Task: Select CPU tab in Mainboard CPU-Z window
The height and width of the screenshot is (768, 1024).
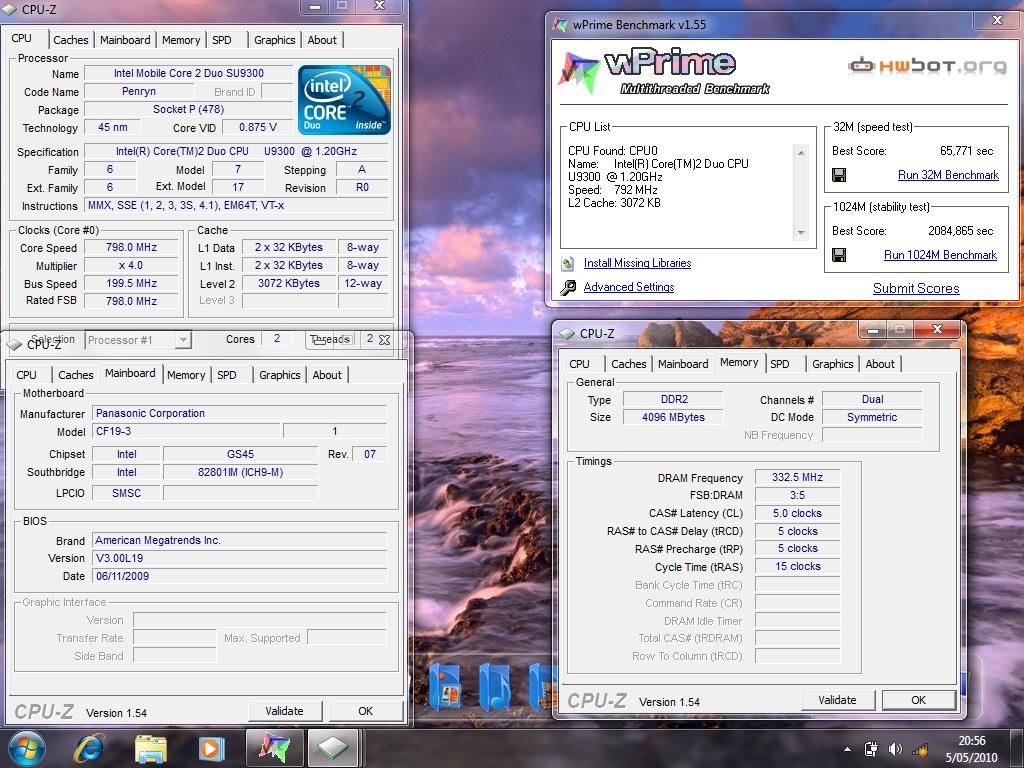Action: (27, 375)
